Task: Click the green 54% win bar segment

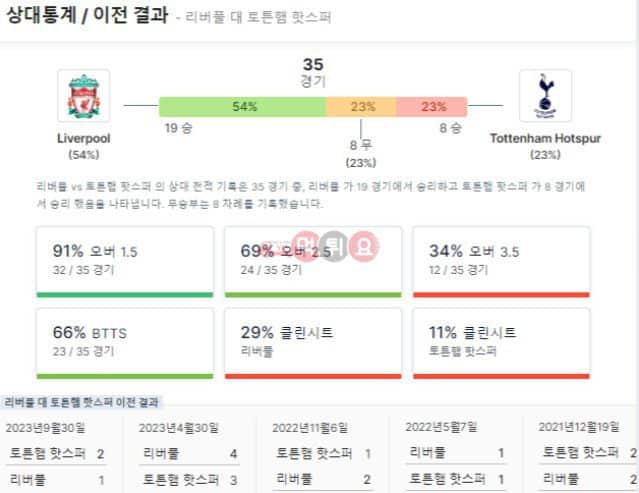Action: [243, 107]
